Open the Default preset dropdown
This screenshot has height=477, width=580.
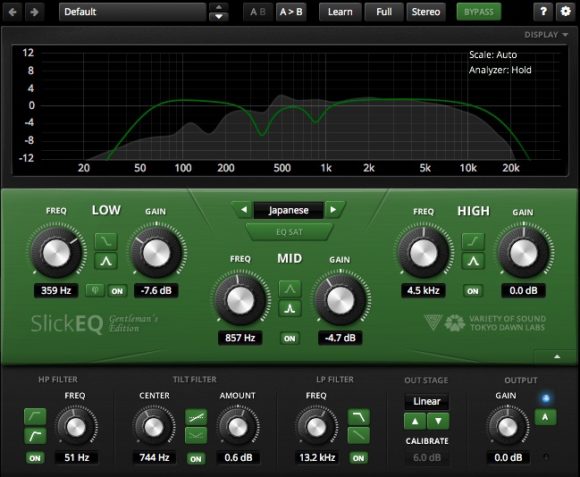pos(132,12)
